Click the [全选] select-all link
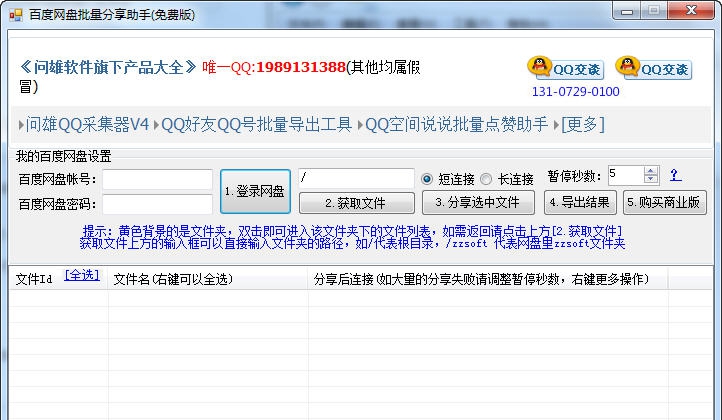 click(82, 275)
